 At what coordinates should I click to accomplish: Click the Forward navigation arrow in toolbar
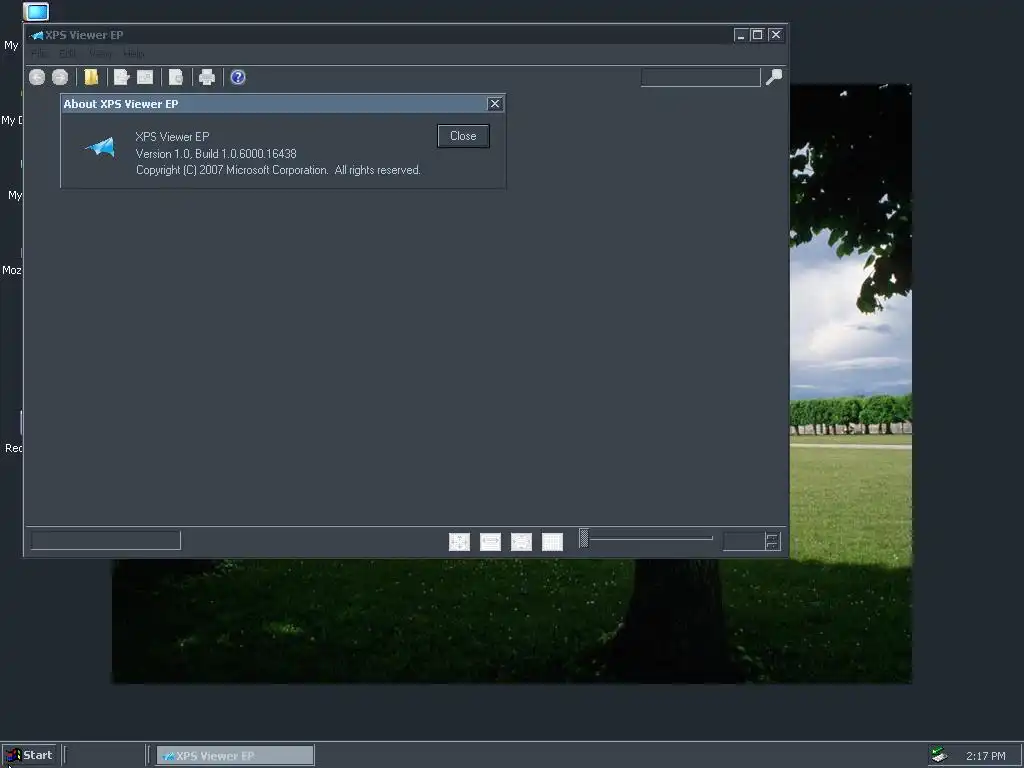(x=60, y=78)
